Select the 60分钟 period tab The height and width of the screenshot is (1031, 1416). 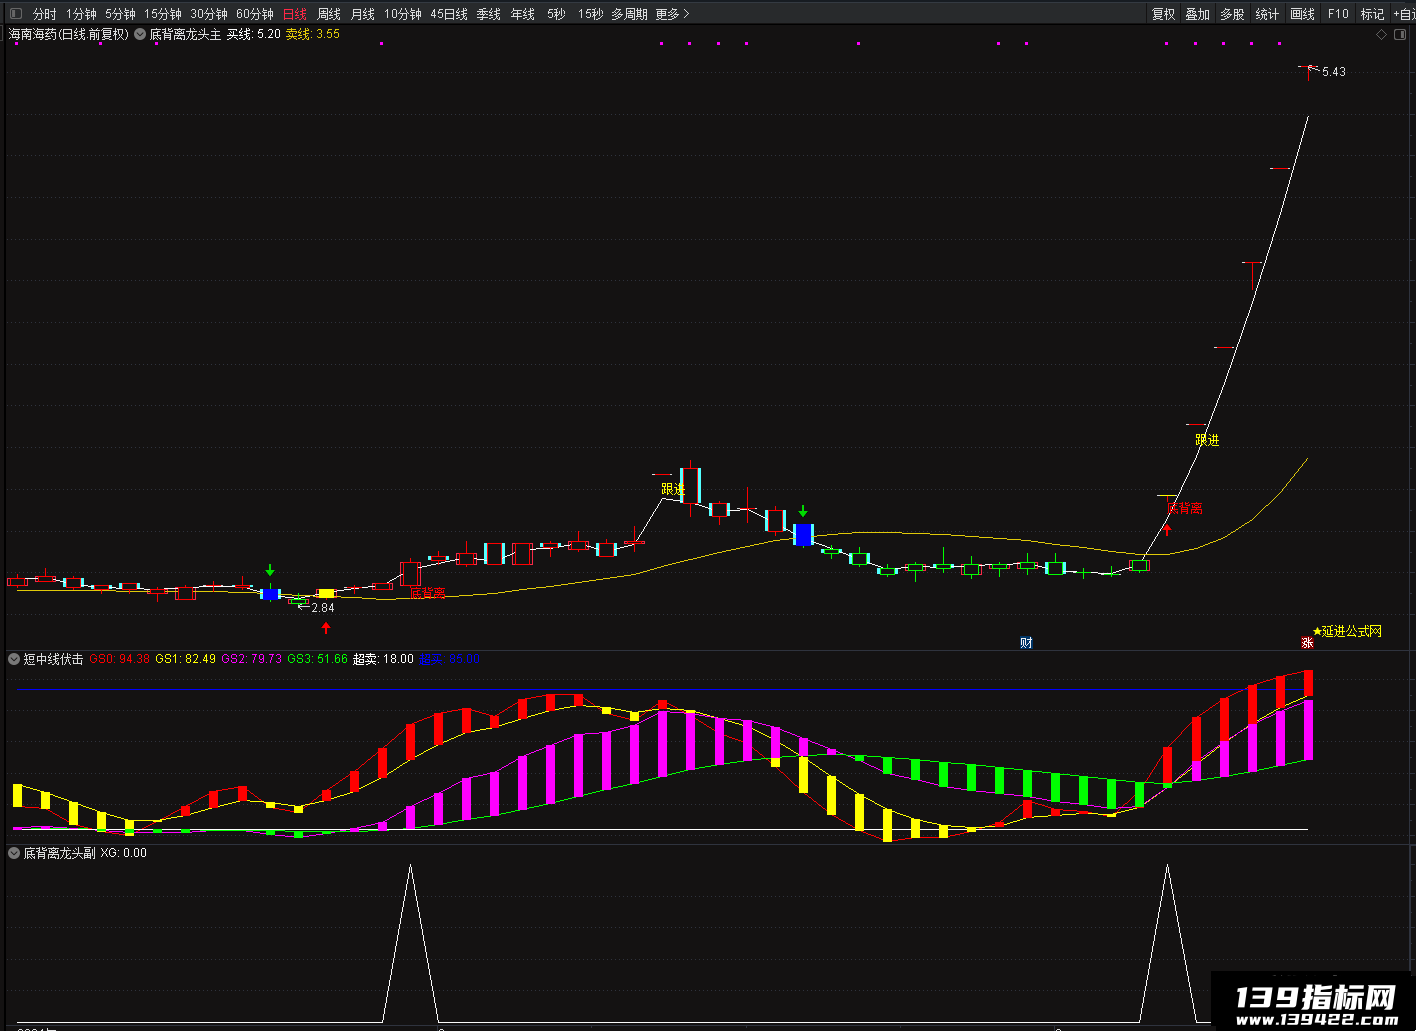coord(255,14)
